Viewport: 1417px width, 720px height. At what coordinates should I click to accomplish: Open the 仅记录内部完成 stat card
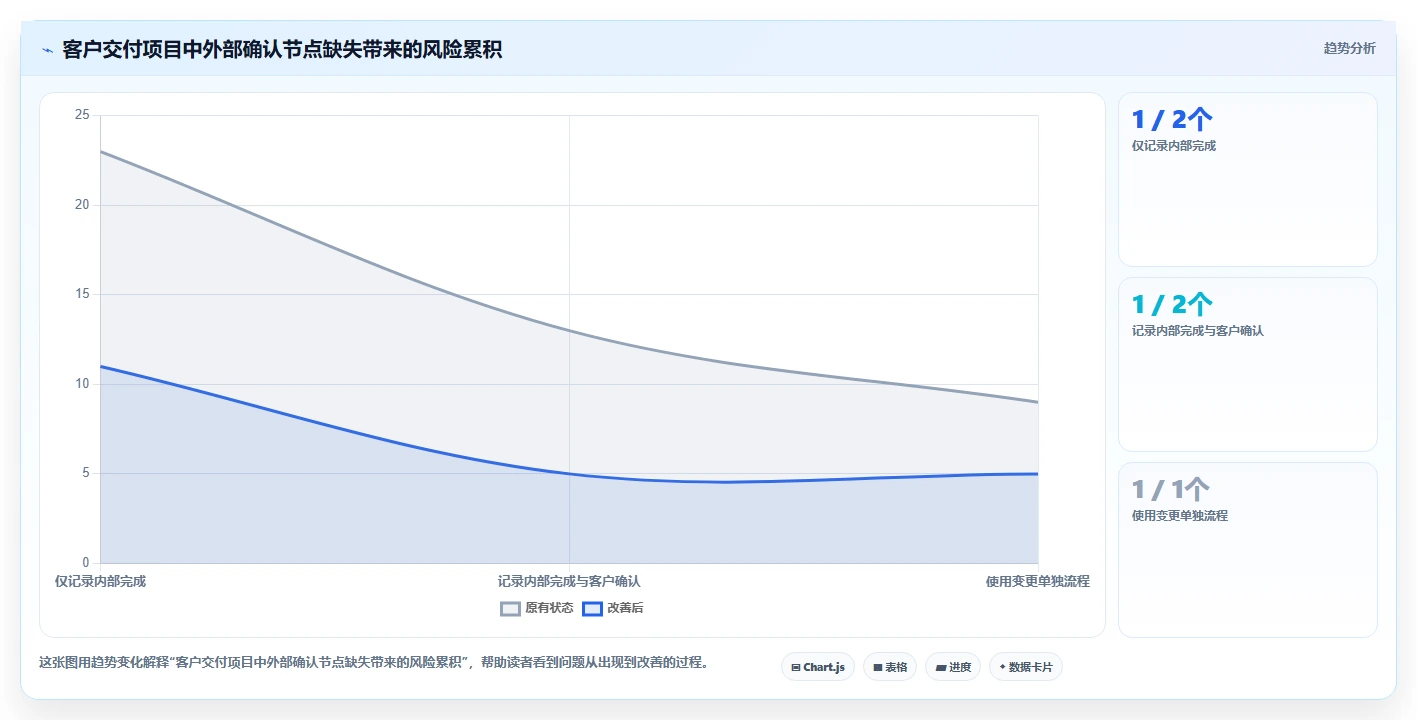(1248, 180)
